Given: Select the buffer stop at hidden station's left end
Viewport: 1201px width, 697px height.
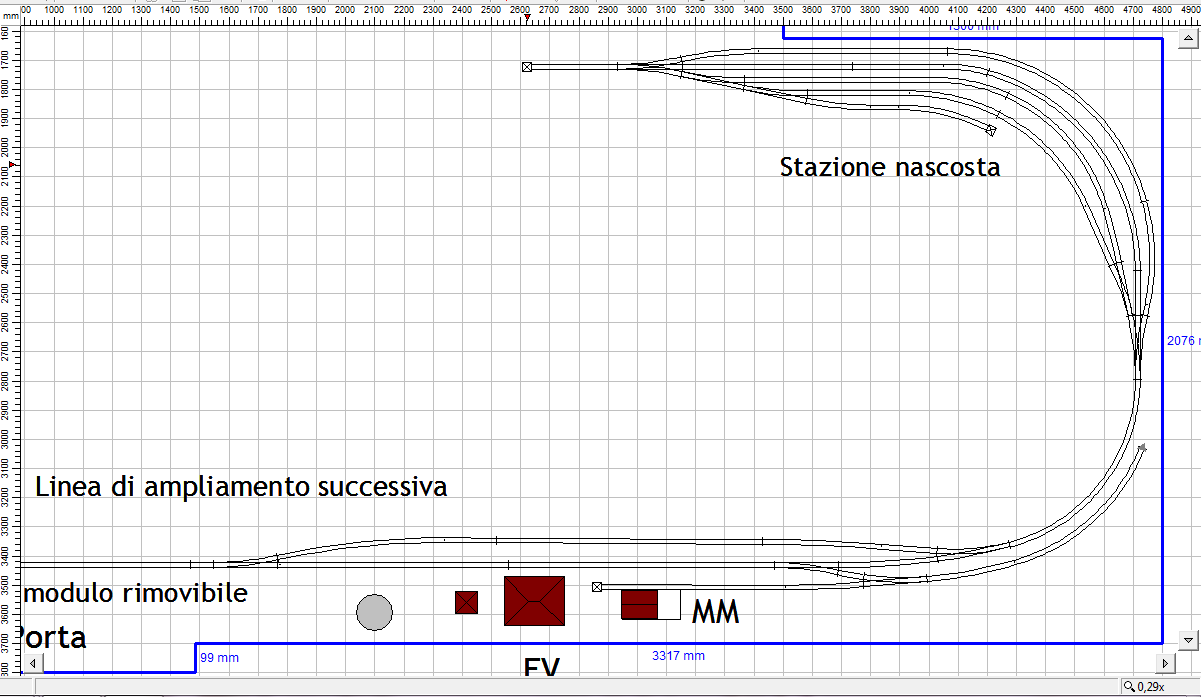Looking at the screenshot, I should 526,67.
